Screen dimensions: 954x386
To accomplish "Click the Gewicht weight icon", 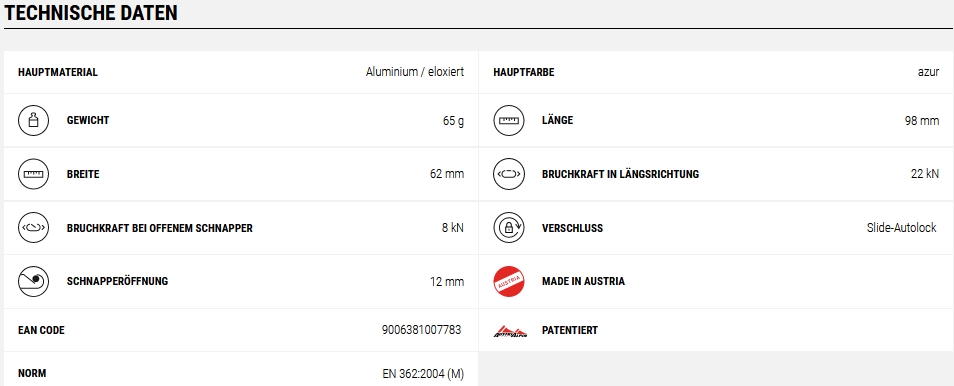I will 33,121.
